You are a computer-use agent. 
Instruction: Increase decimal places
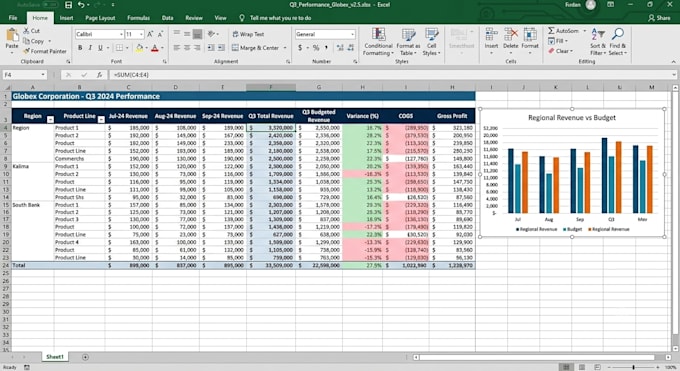coord(340,48)
